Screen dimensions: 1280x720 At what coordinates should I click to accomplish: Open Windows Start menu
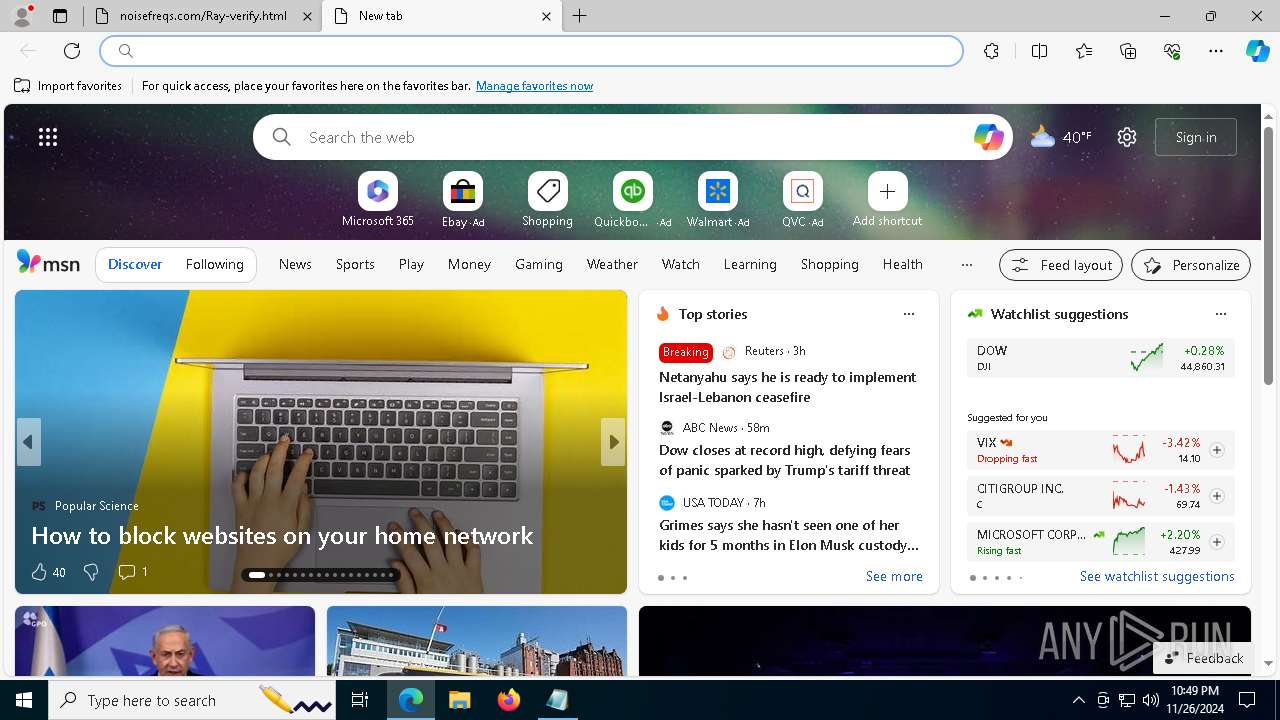pos(24,700)
